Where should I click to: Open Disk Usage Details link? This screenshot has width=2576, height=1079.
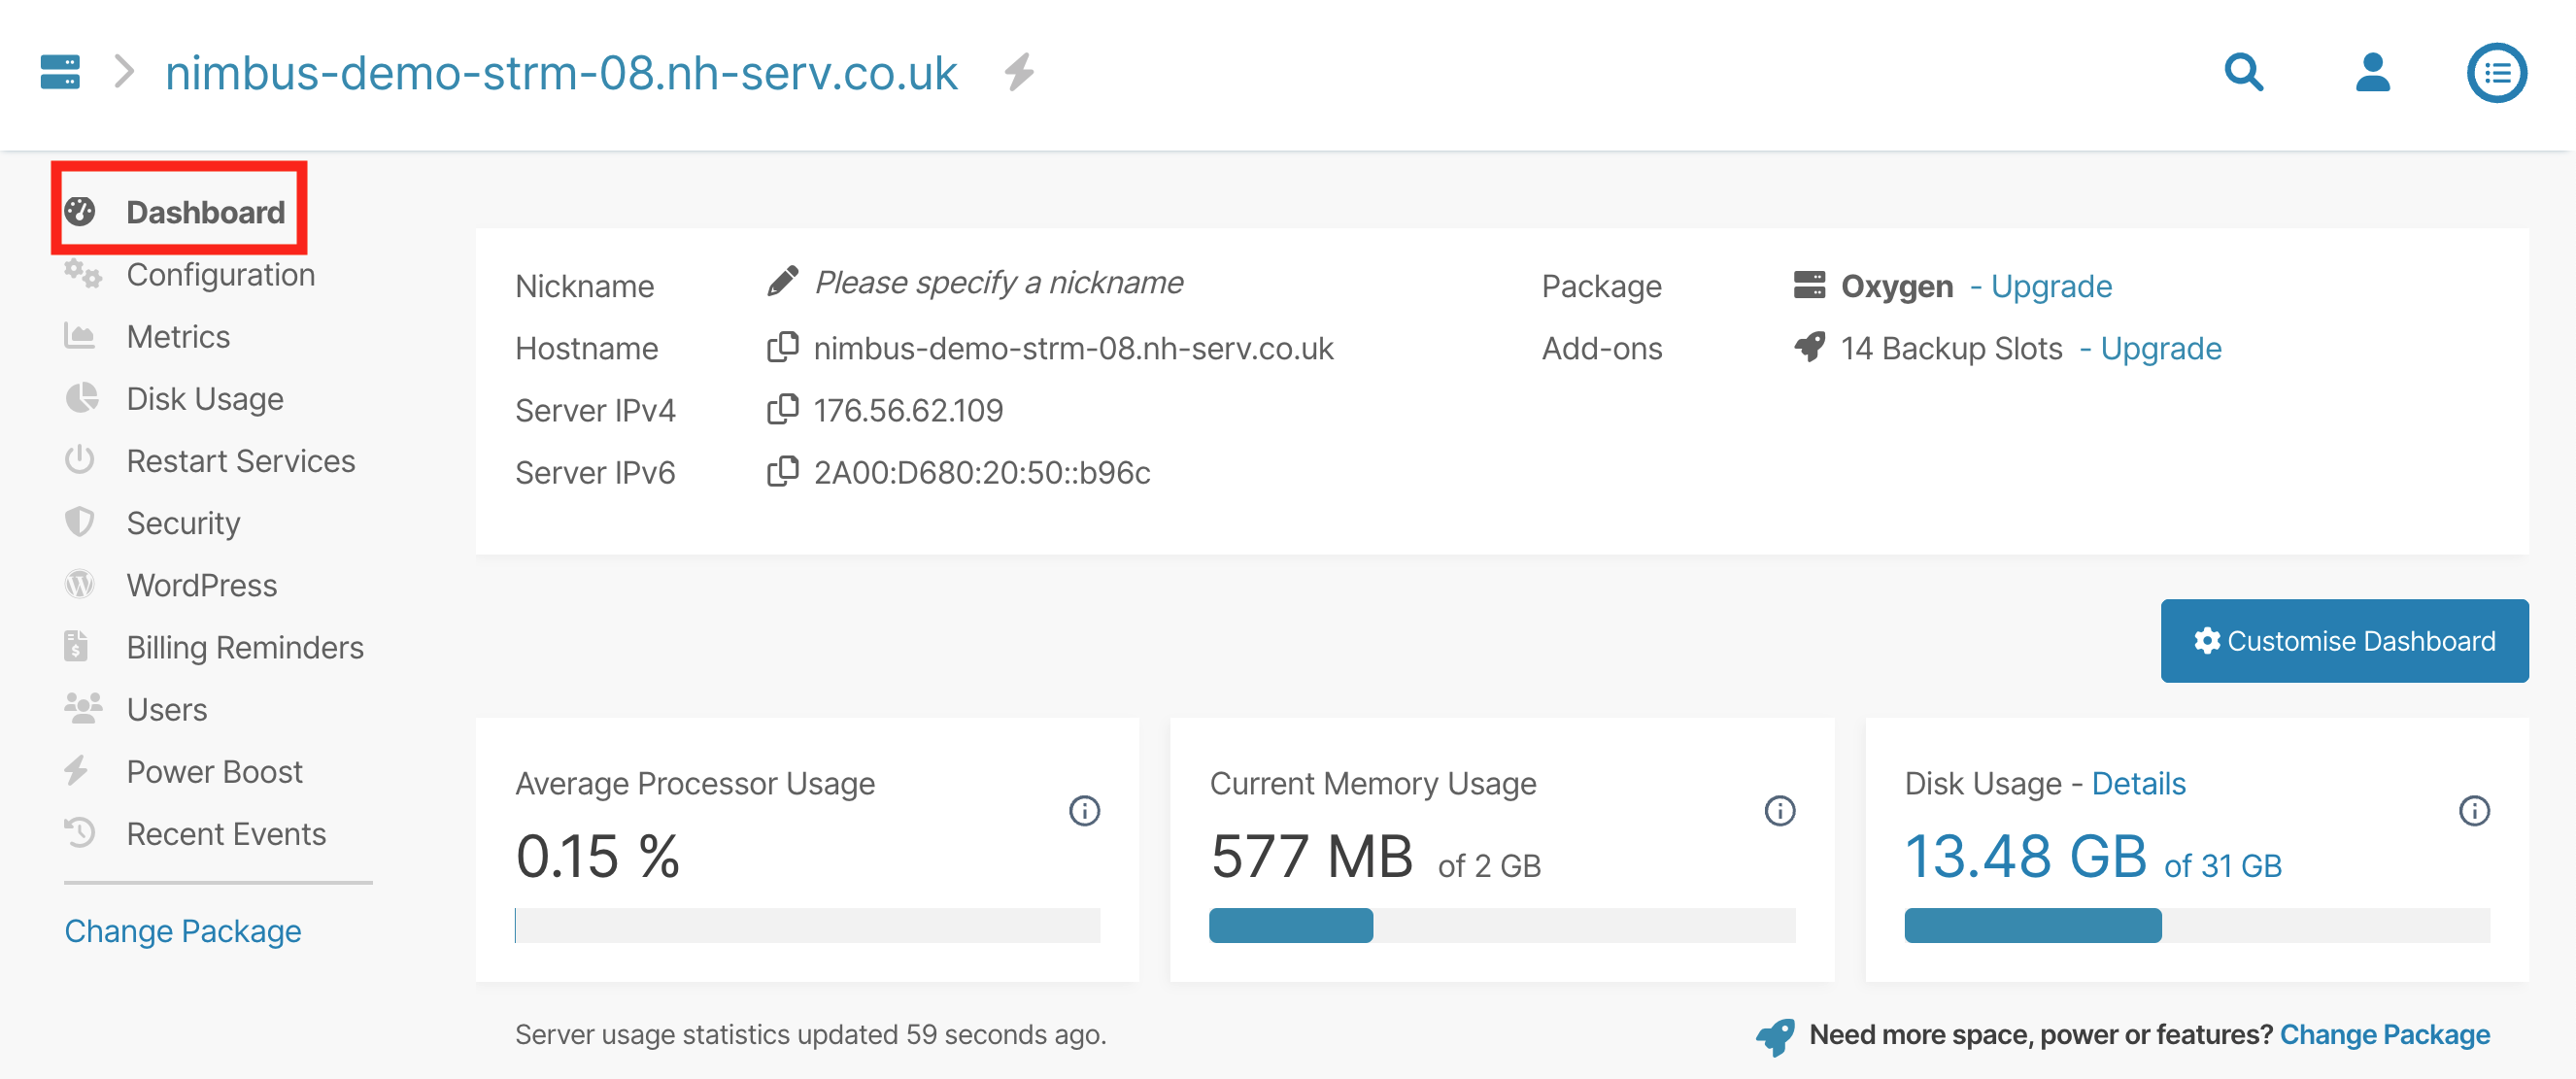tap(2138, 783)
